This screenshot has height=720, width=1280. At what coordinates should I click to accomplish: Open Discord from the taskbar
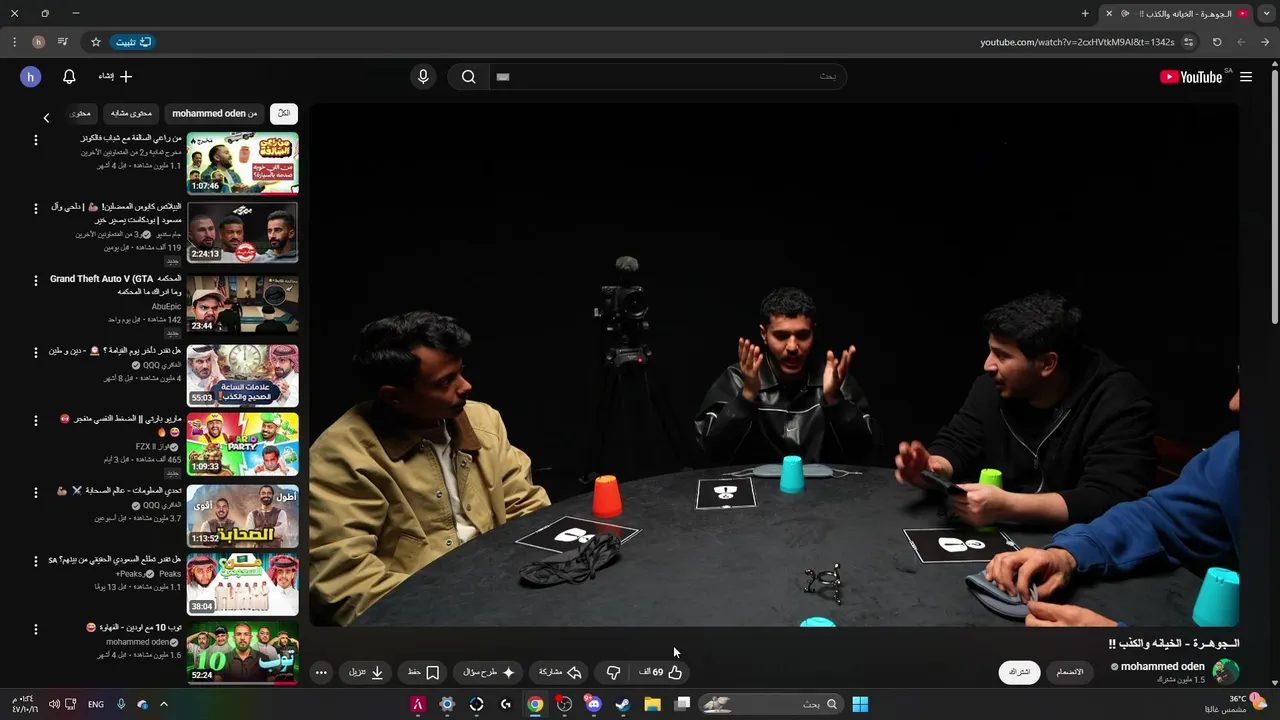tap(594, 704)
